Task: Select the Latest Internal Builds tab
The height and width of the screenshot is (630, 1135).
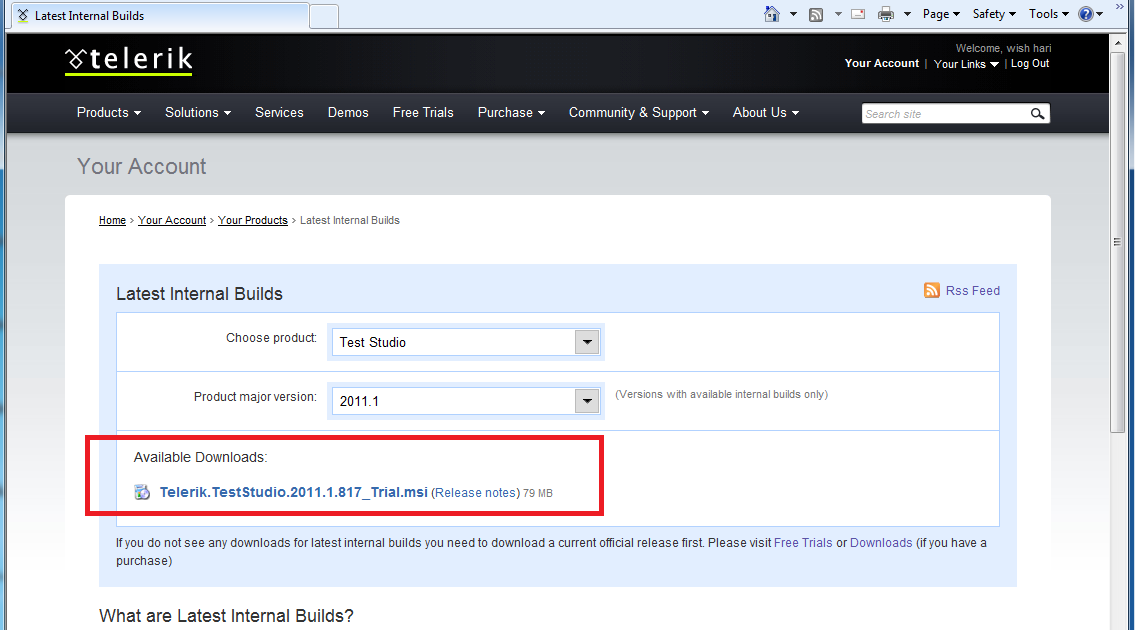Action: tap(159, 15)
